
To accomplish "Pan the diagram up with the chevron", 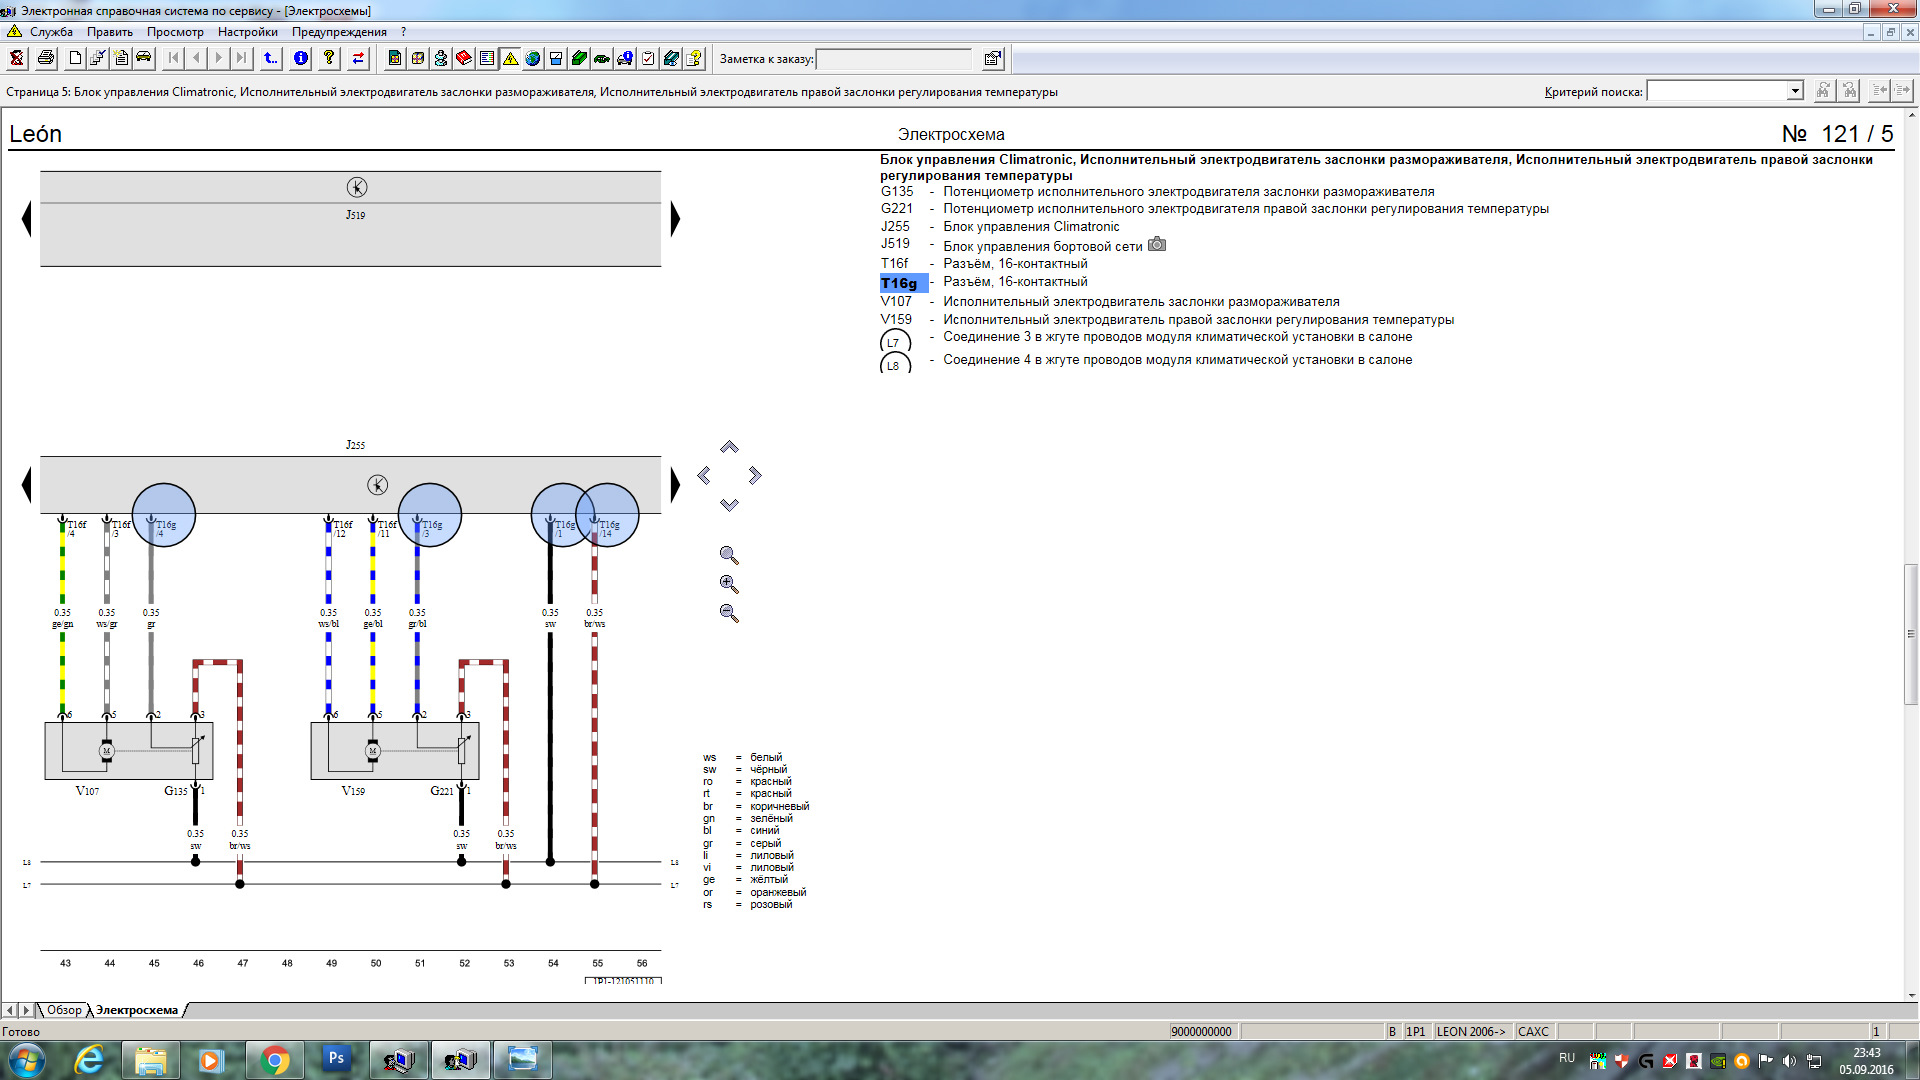I will 729,447.
